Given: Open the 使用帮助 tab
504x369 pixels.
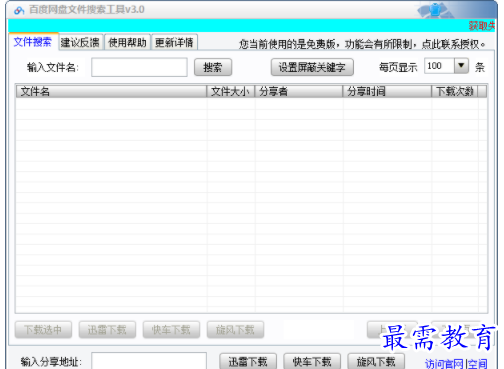Looking at the screenshot, I should click(127, 42).
